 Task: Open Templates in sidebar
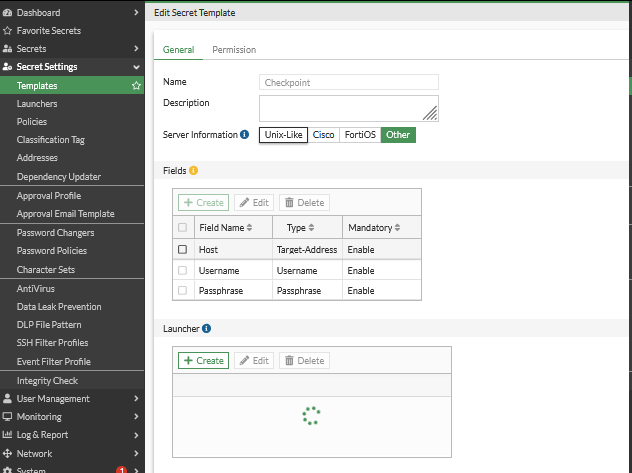pyautogui.click(x=72, y=85)
